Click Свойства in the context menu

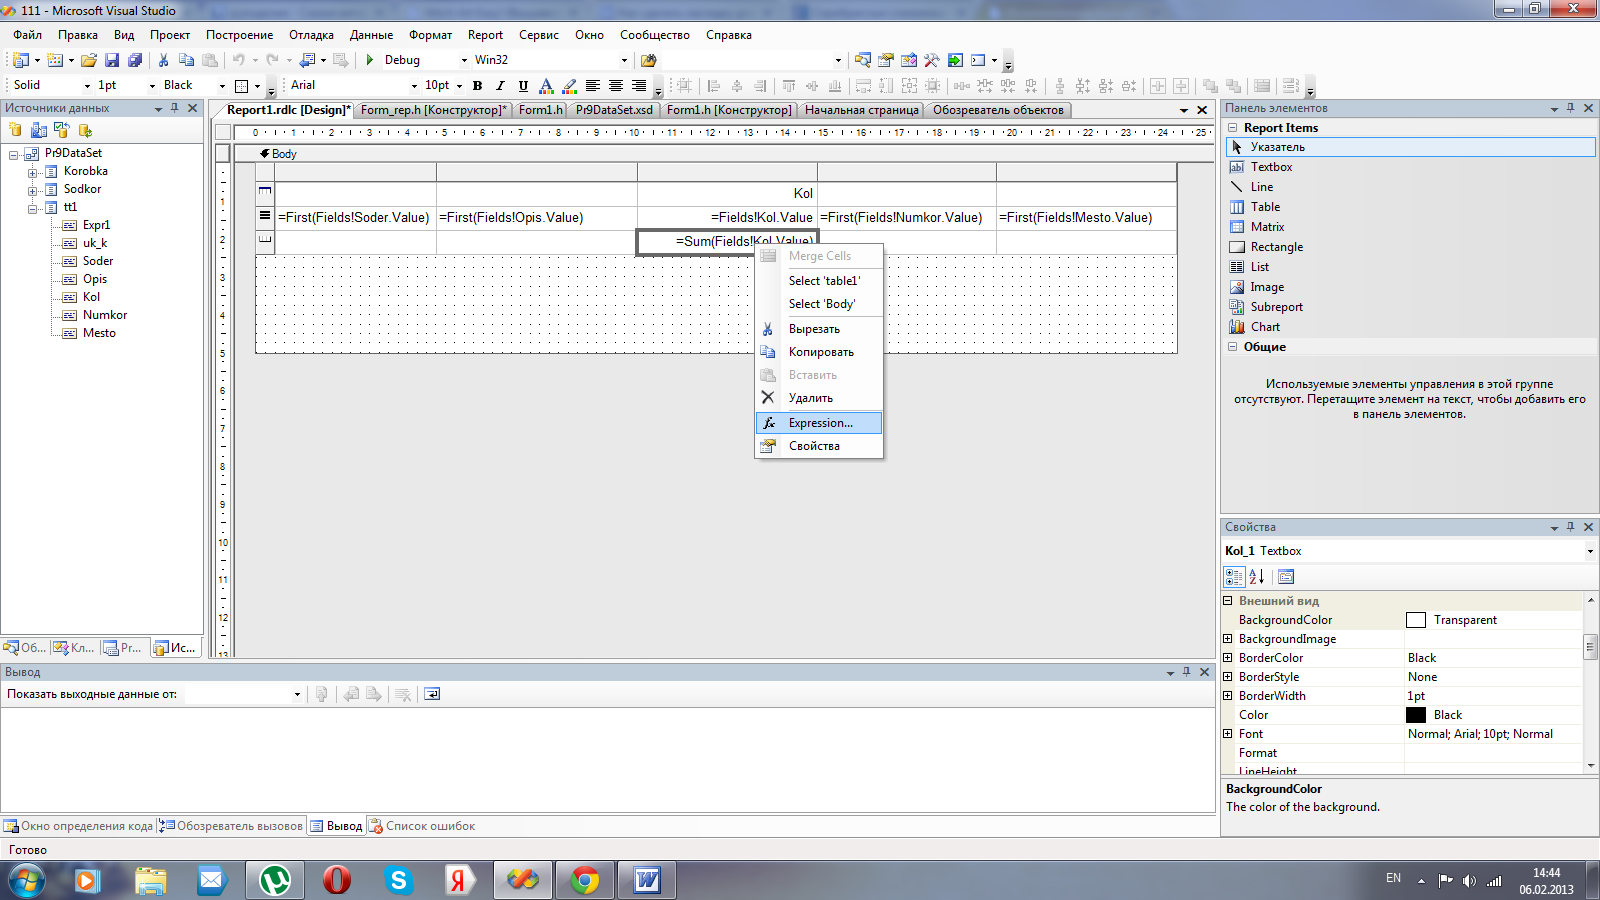tap(819, 446)
